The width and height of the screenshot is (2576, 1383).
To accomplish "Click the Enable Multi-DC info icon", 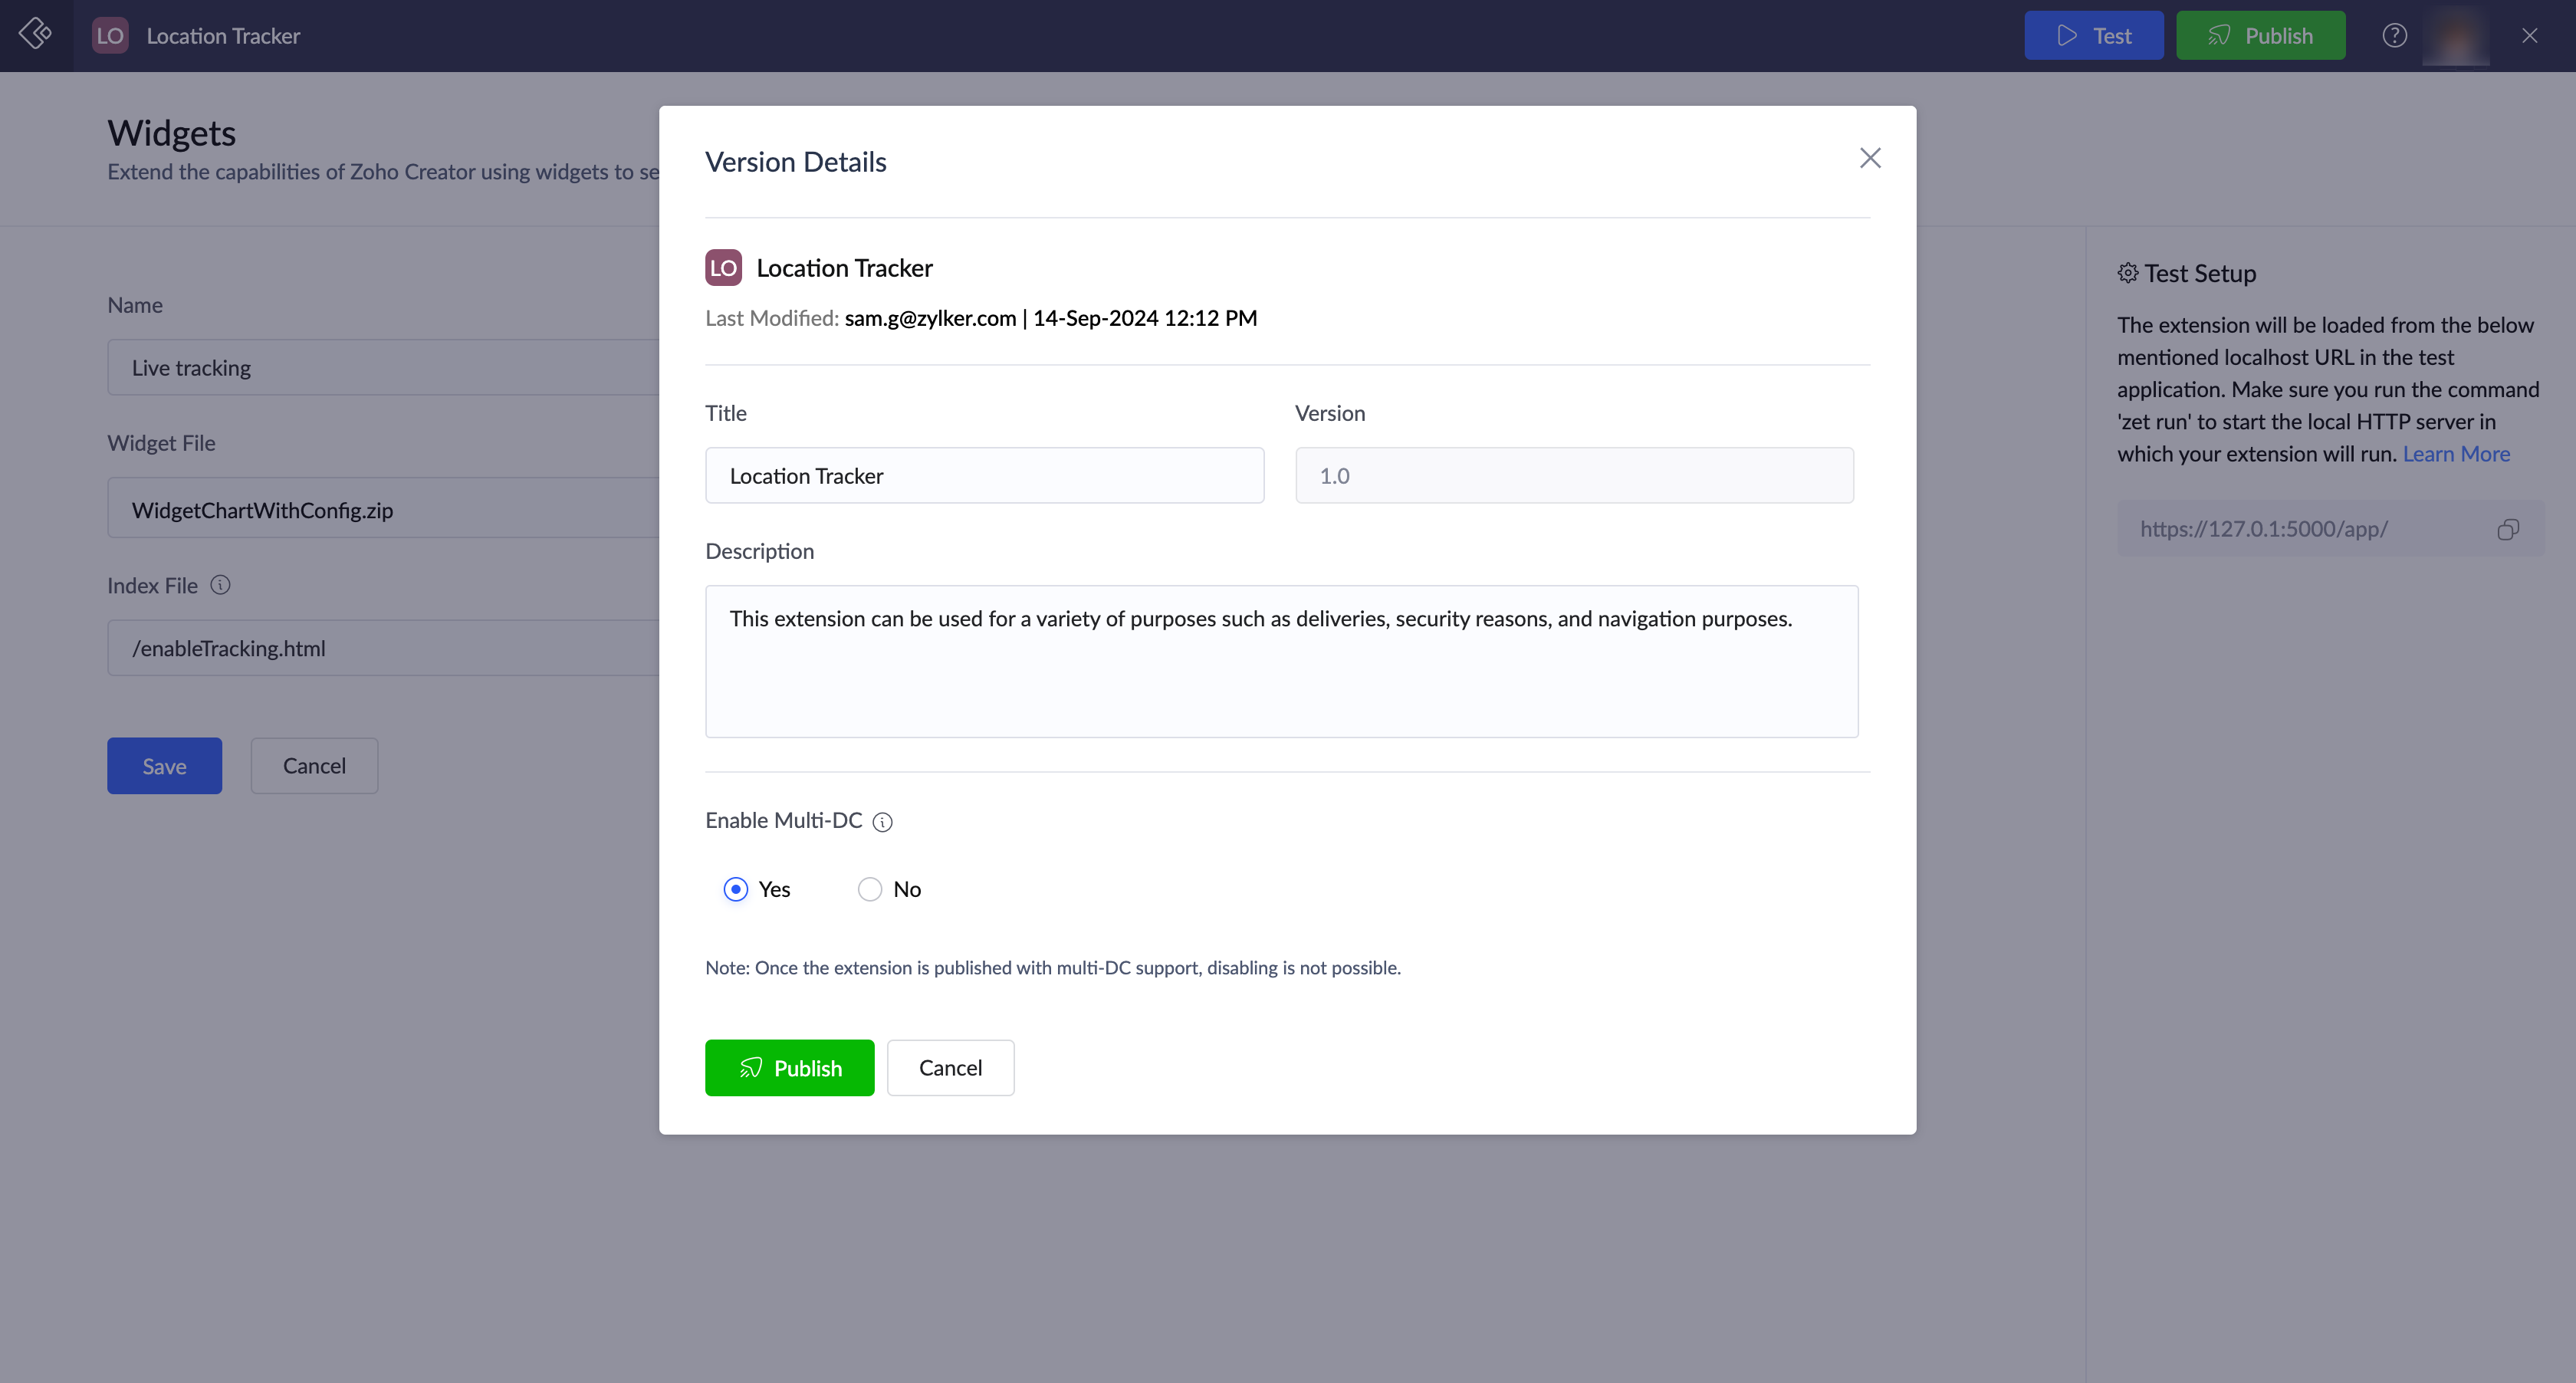I will pyautogui.click(x=882, y=822).
